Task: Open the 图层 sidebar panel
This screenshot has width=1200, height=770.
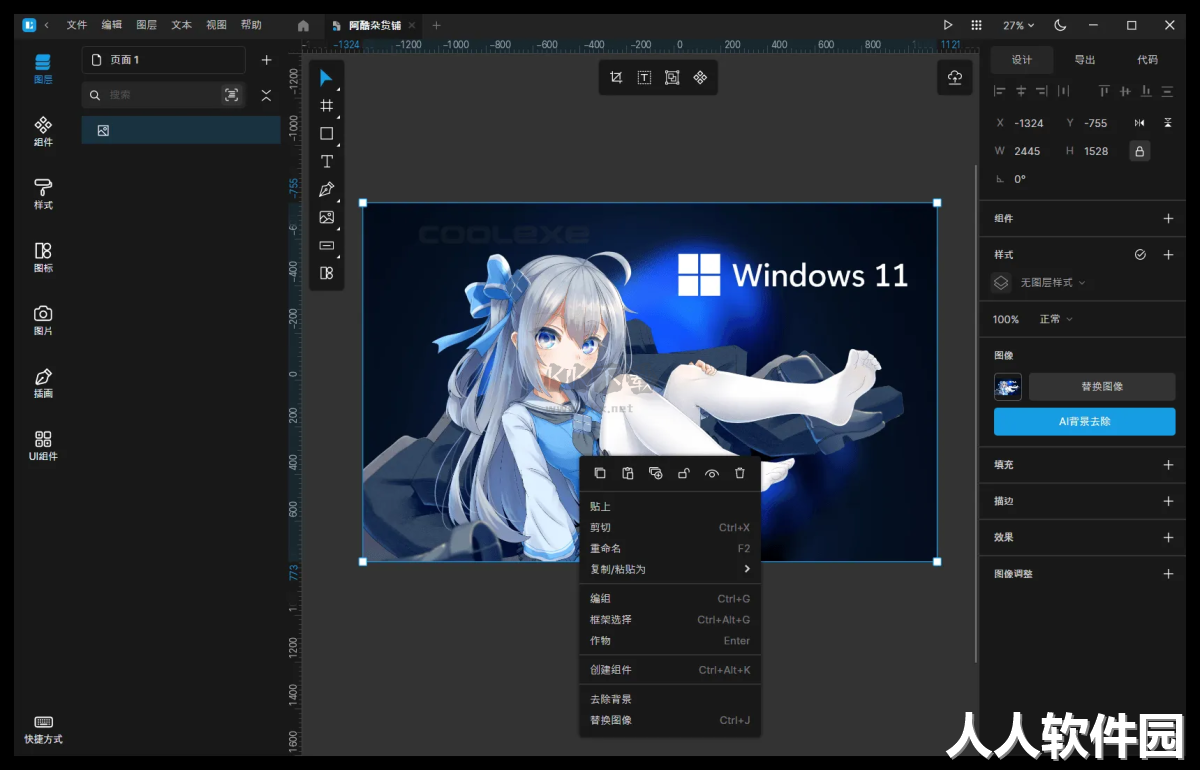Action: tap(43, 69)
